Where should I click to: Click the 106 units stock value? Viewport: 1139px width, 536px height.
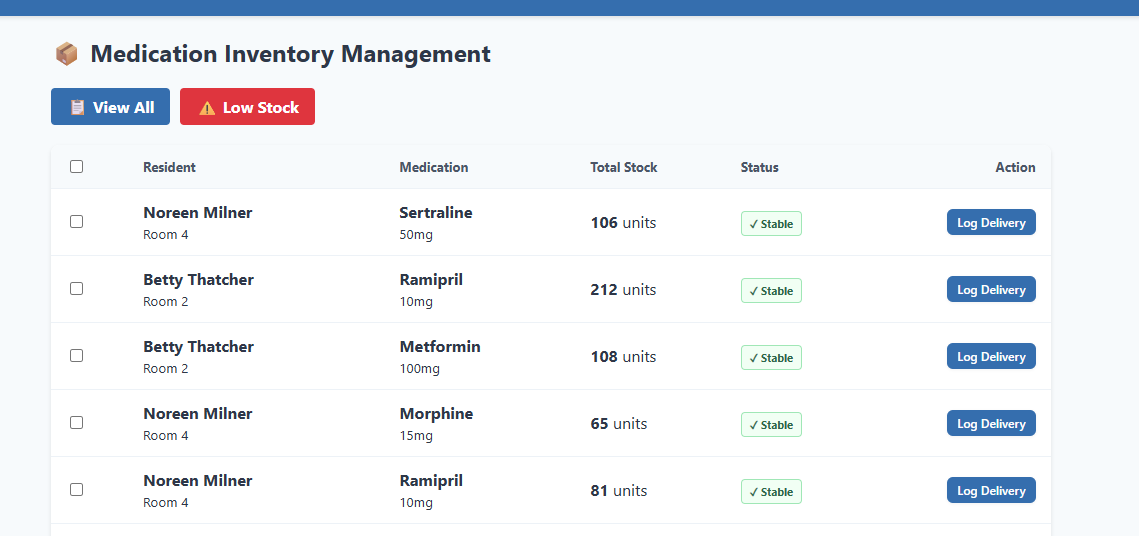[623, 223]
